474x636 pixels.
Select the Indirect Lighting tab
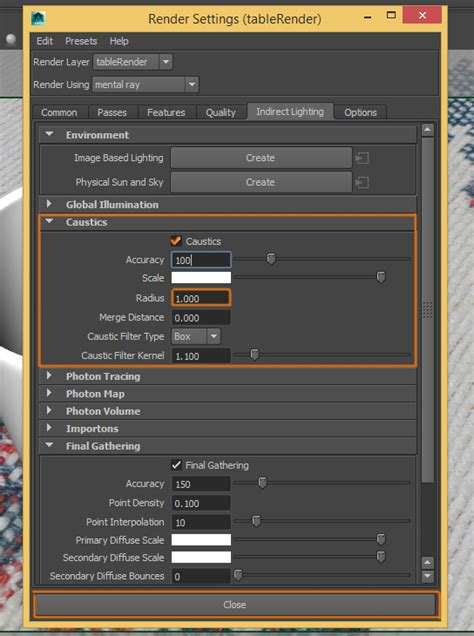coord(290,112)
